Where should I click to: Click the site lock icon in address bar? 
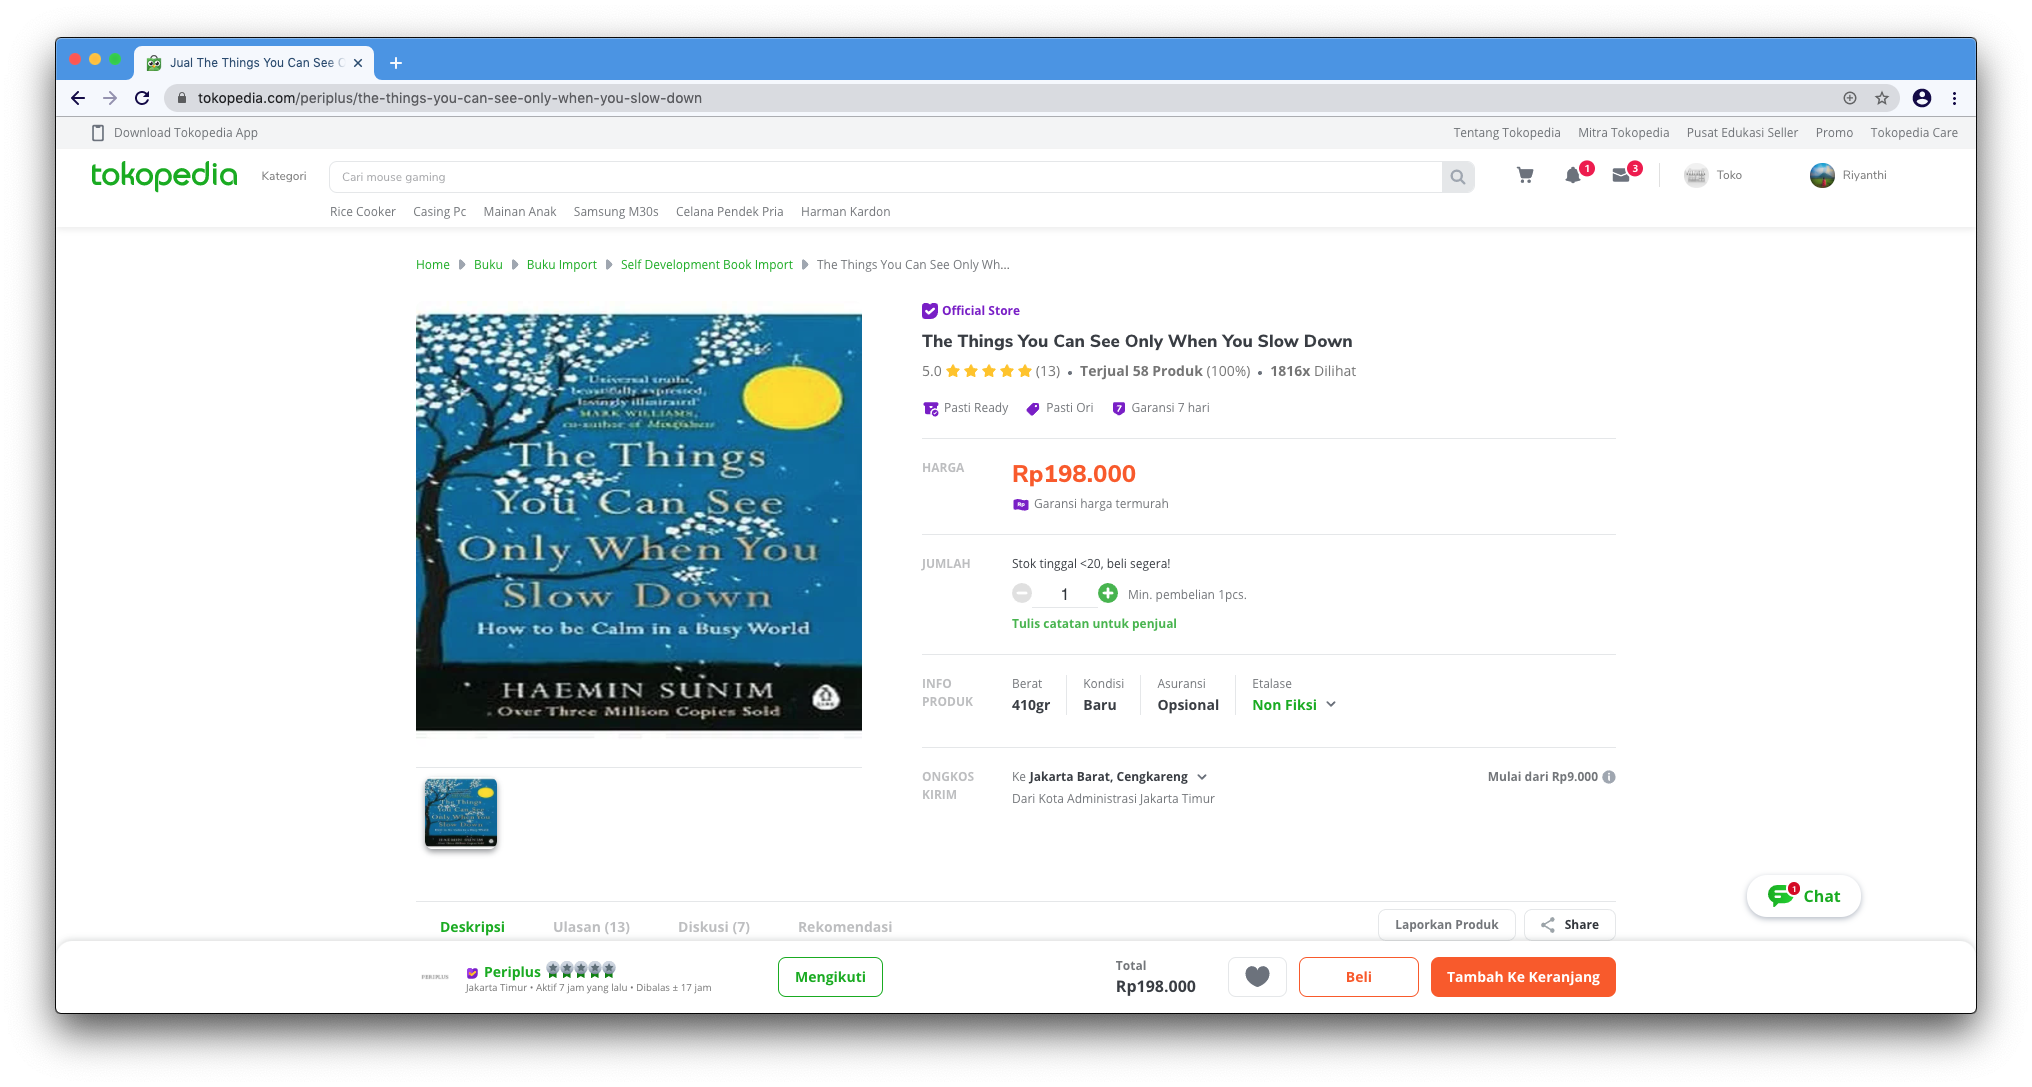181,98
